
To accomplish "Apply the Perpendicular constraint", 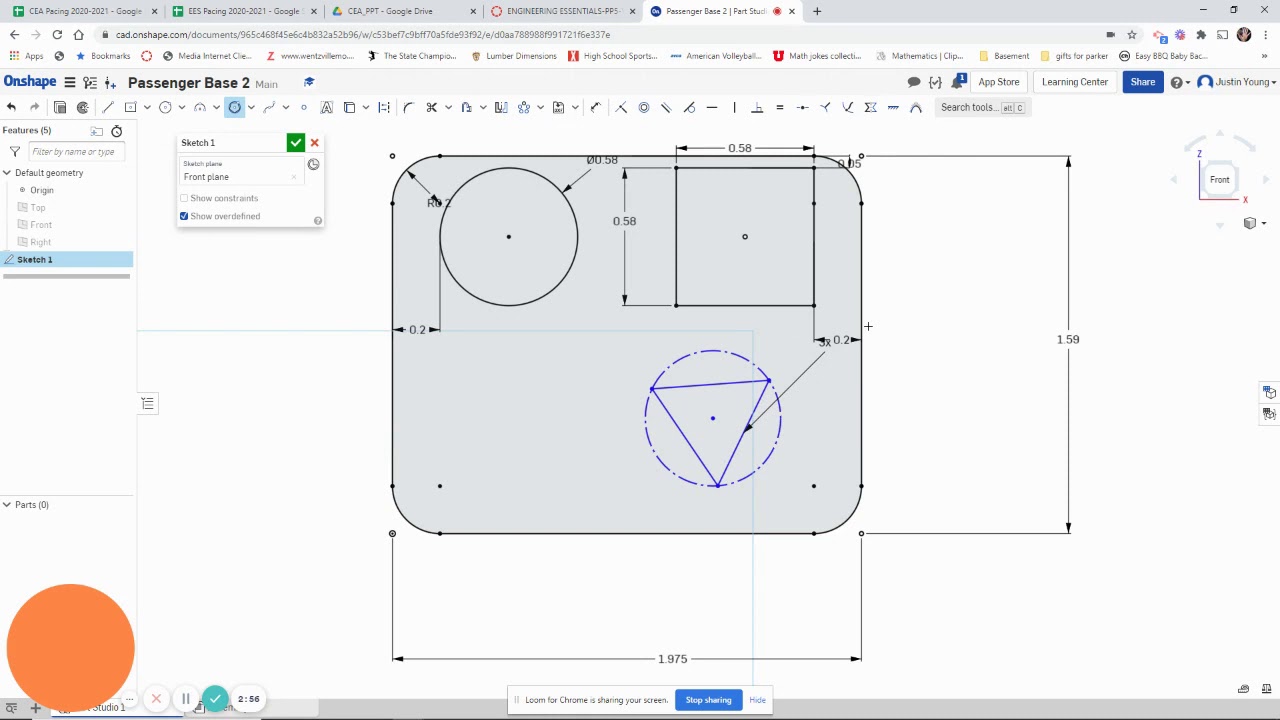I will point(757,107).
